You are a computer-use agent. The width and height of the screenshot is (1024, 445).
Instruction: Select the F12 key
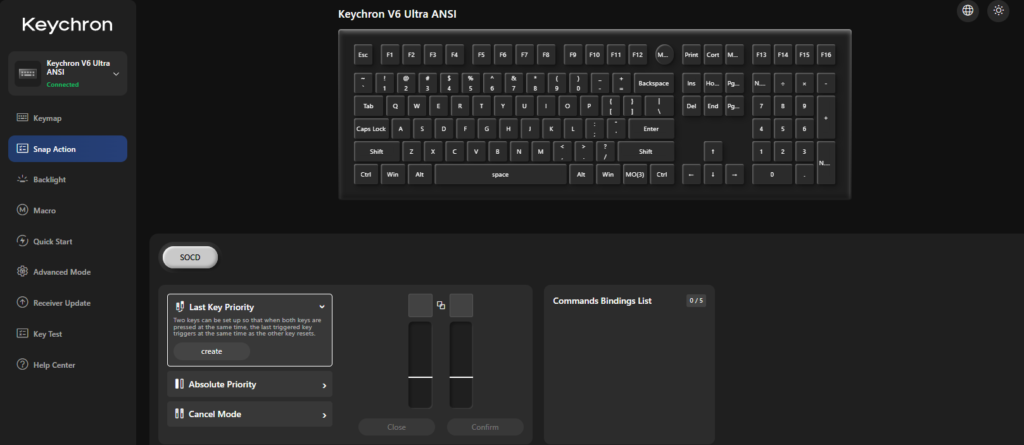pos(637,55)
